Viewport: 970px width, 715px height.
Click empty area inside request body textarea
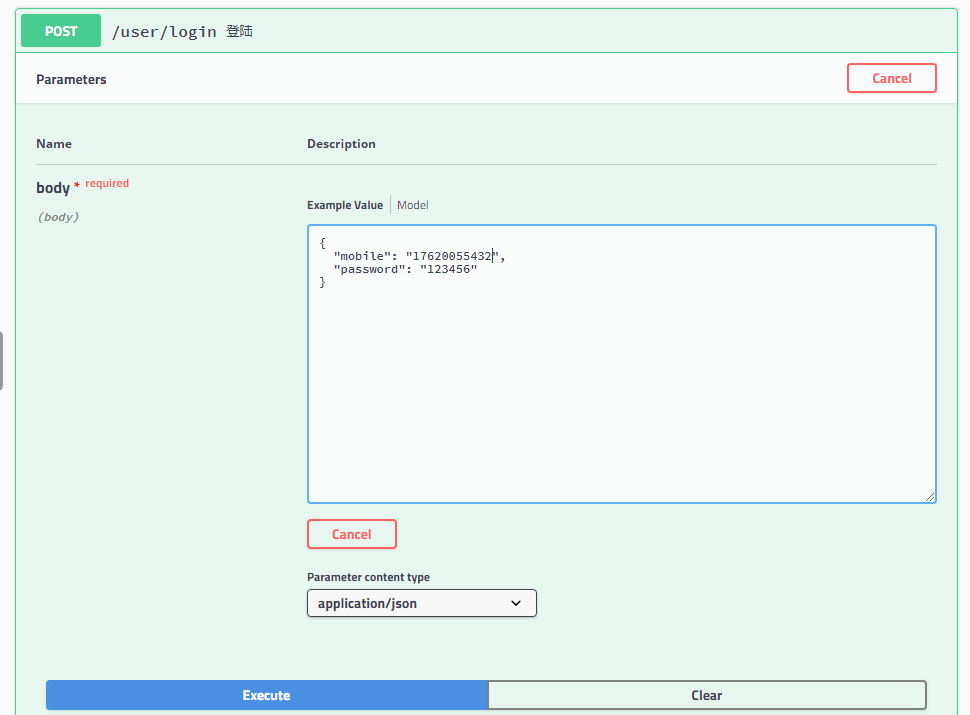pos(620,400)
